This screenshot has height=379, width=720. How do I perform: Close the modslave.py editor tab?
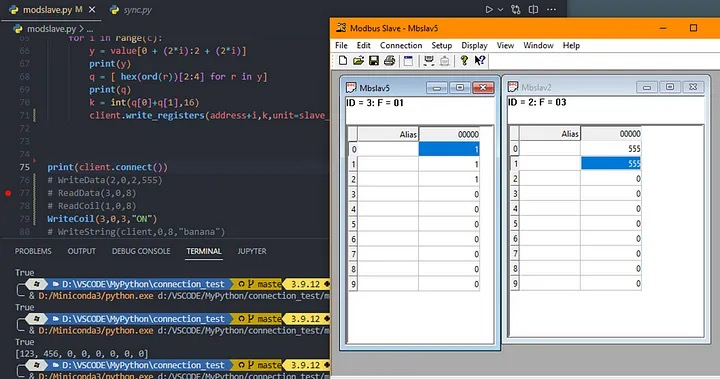tap(92, 9)
